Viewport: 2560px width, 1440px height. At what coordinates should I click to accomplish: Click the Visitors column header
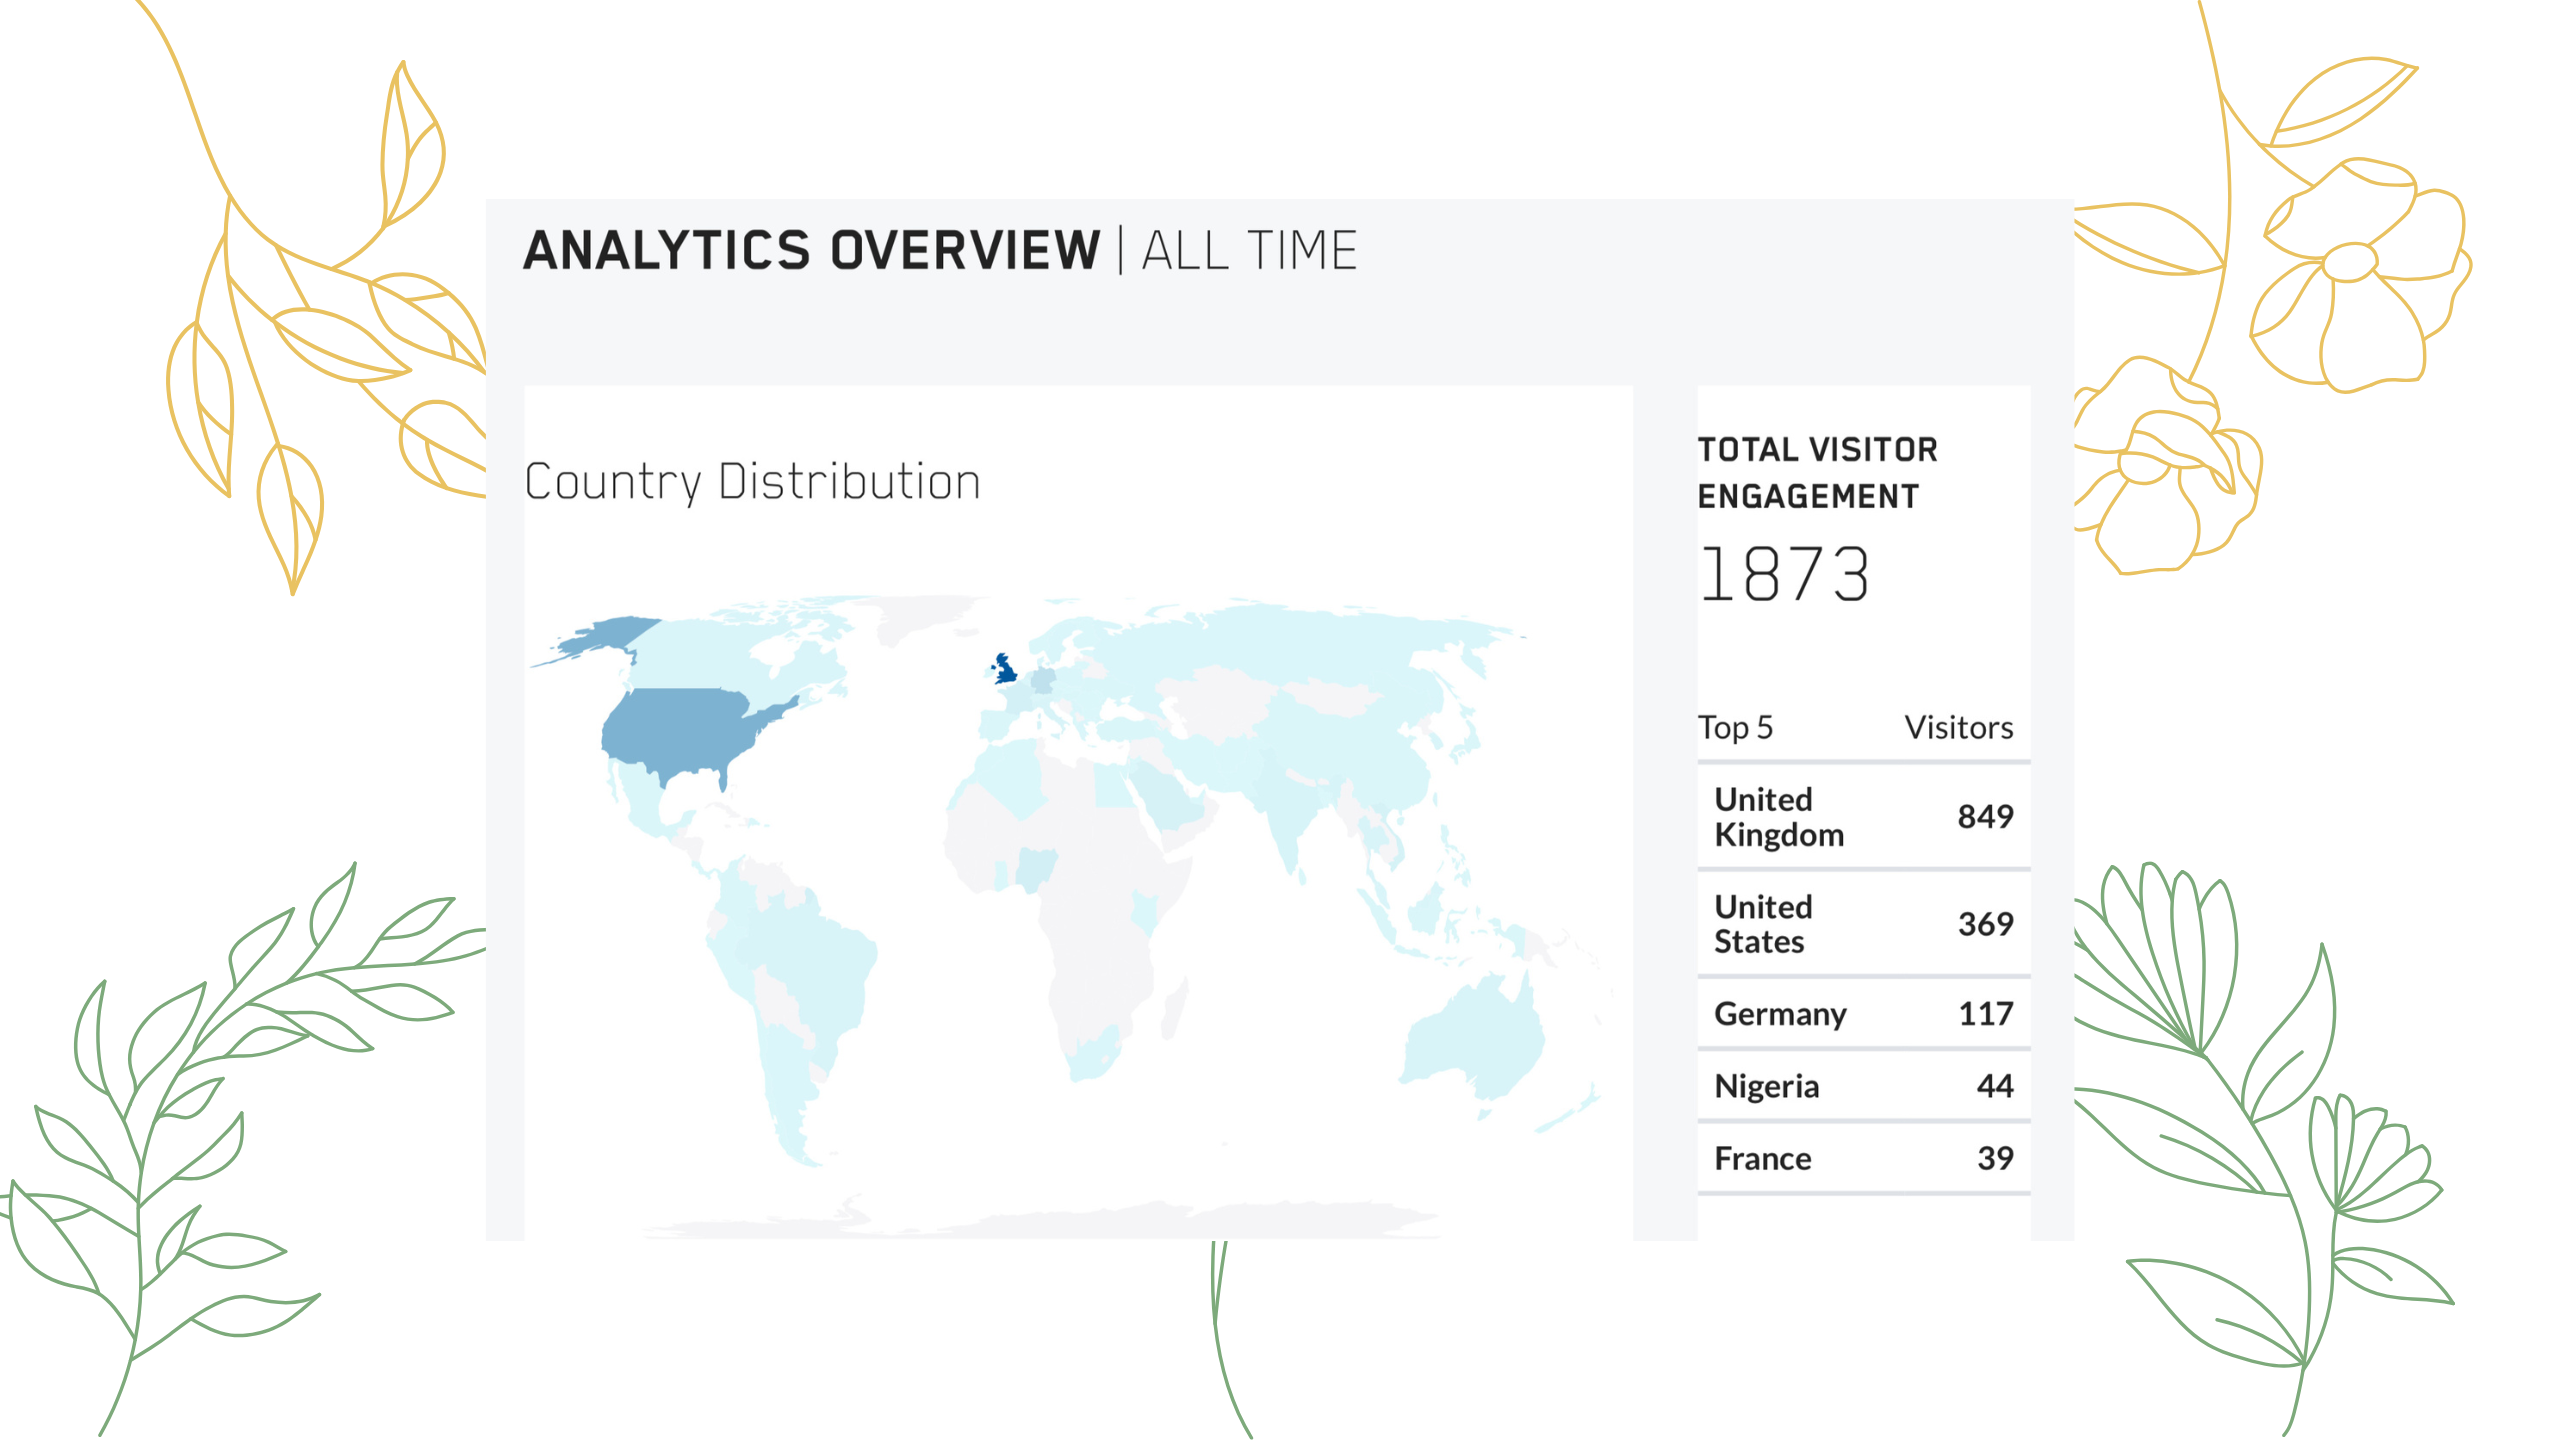tap(1958, 728)
